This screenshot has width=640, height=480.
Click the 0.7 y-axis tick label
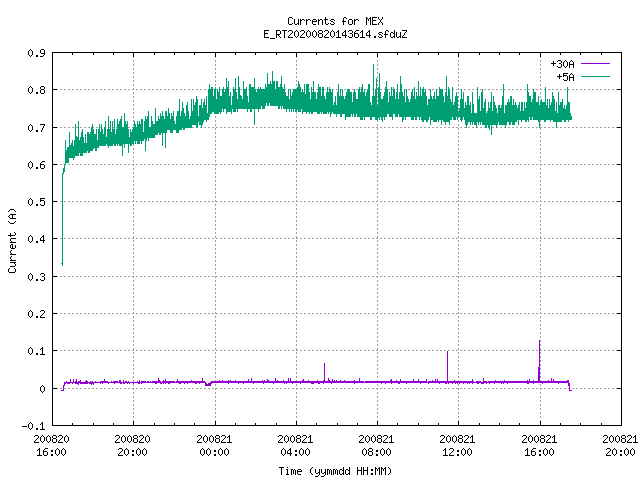point(36,128)
